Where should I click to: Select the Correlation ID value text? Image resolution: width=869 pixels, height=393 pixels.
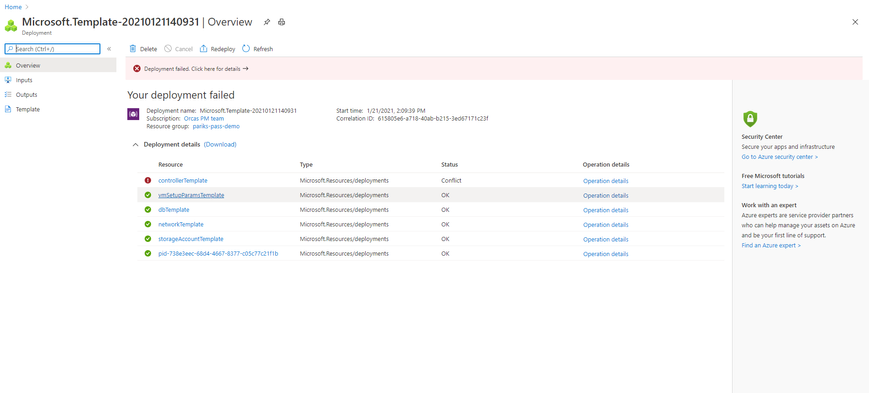coord(433,119)
